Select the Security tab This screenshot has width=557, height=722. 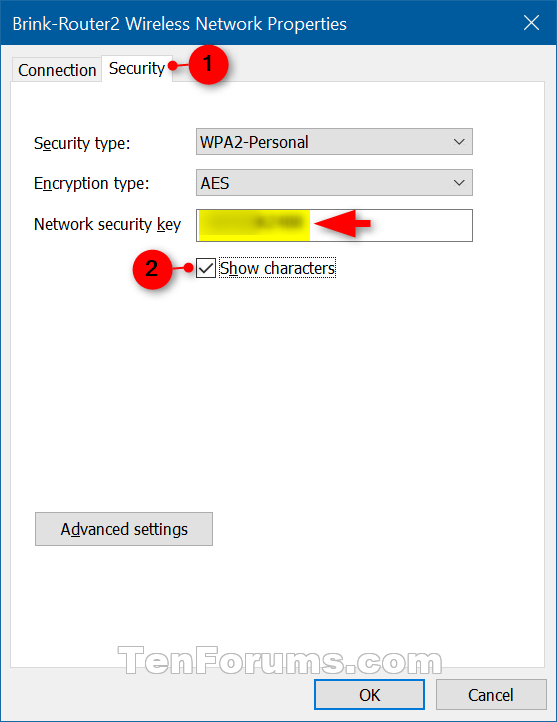[137, 69]
